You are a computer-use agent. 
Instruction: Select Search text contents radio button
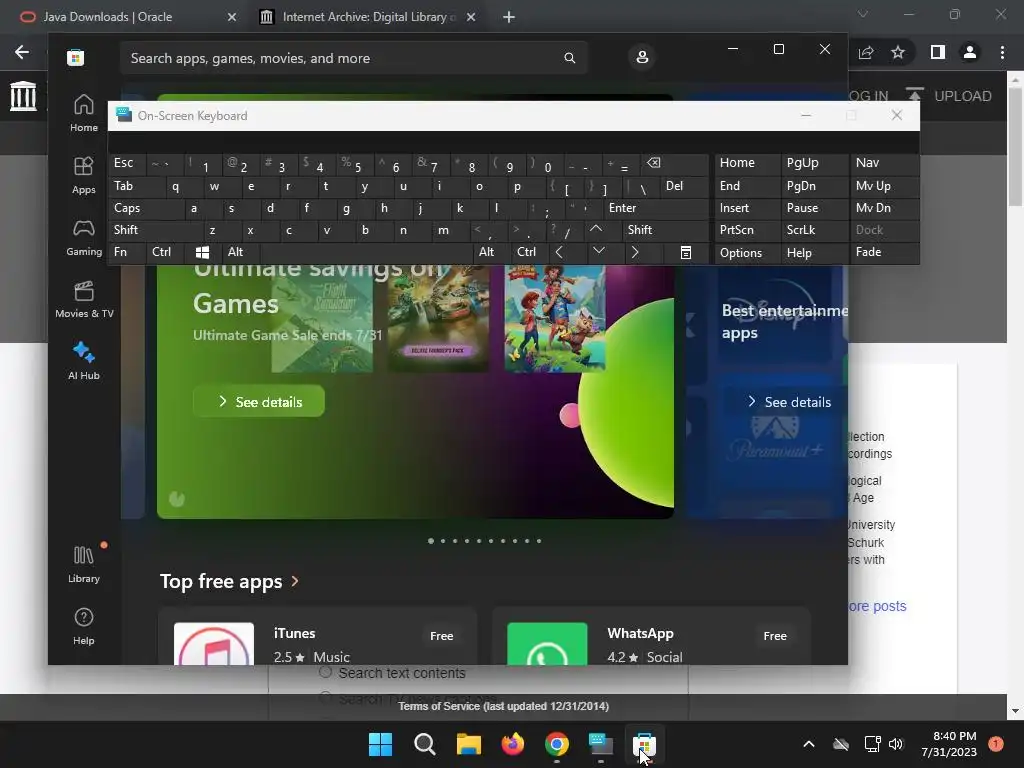pyautogui.click(x=325, y=672)
